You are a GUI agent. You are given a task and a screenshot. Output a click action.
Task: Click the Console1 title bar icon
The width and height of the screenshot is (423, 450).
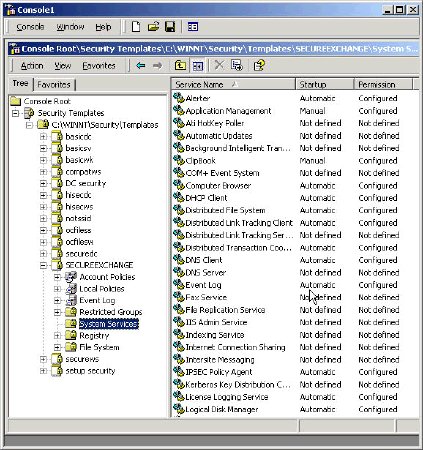(x=11, y=10)
